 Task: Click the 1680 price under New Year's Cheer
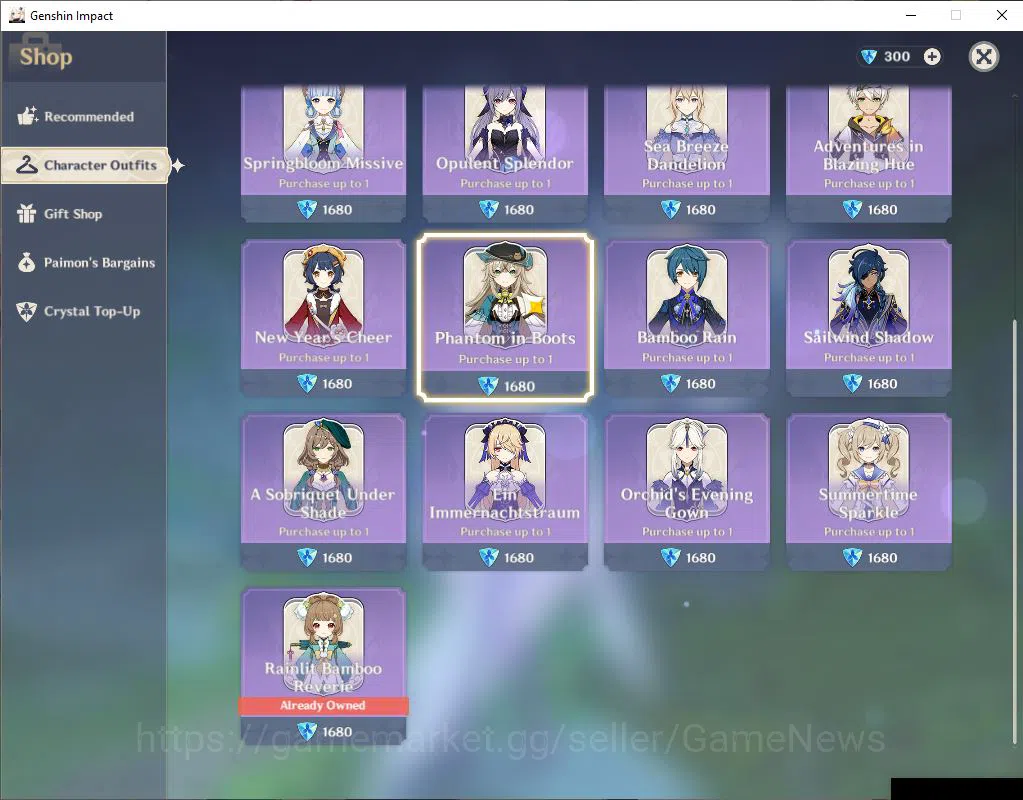[x=337, y=384]
